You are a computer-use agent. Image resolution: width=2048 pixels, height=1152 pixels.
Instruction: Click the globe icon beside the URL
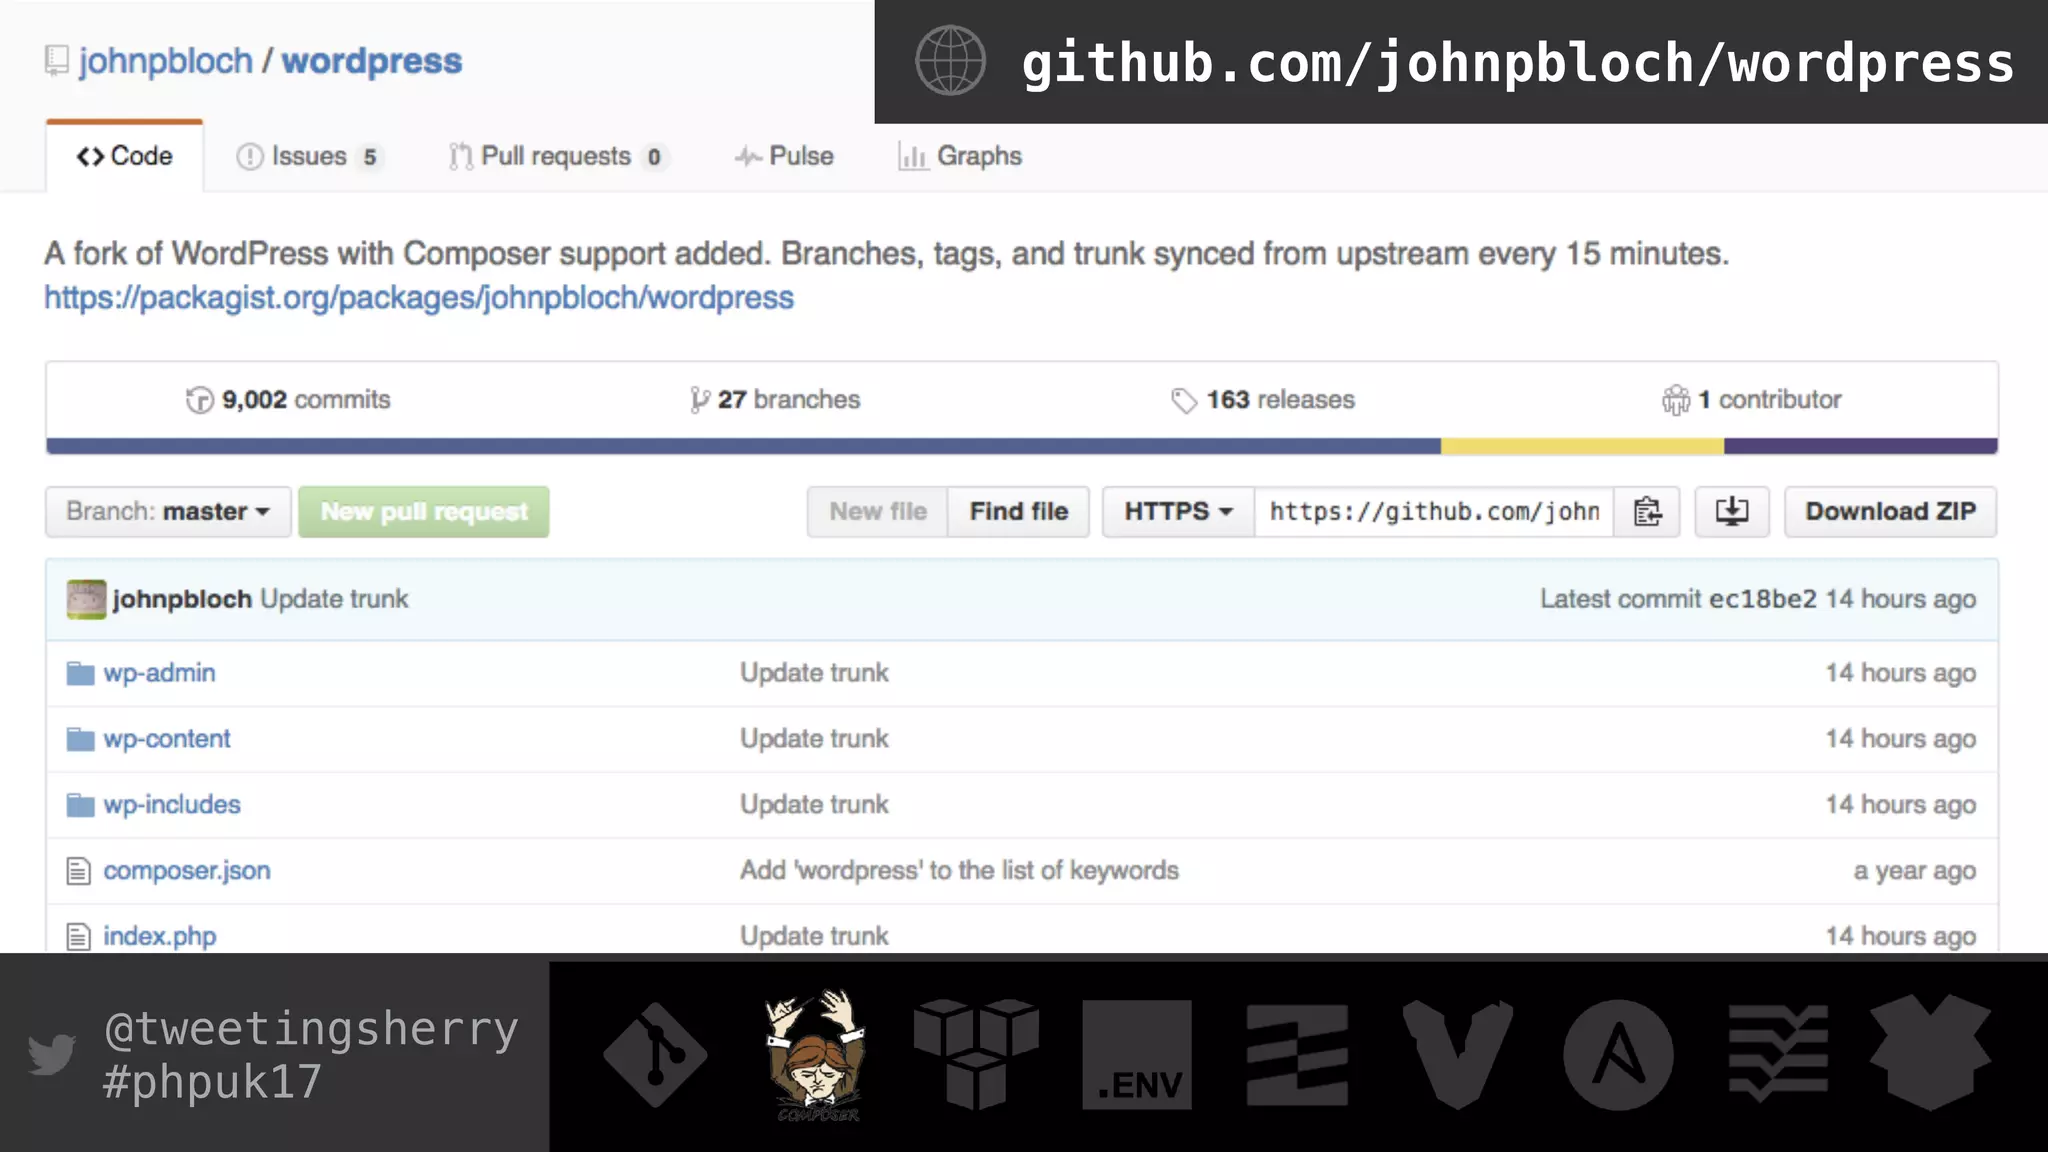click(950, 61)
